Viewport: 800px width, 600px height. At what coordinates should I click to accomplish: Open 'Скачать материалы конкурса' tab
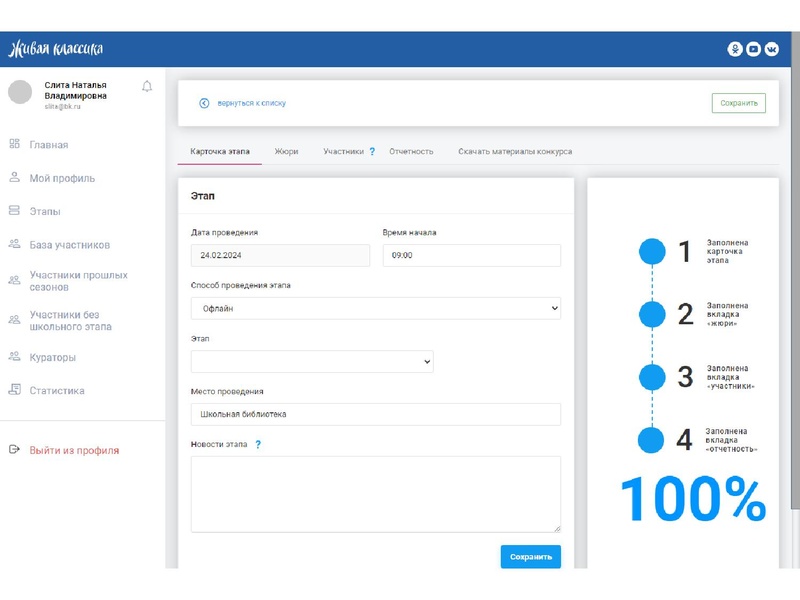(x=515, y=152)
